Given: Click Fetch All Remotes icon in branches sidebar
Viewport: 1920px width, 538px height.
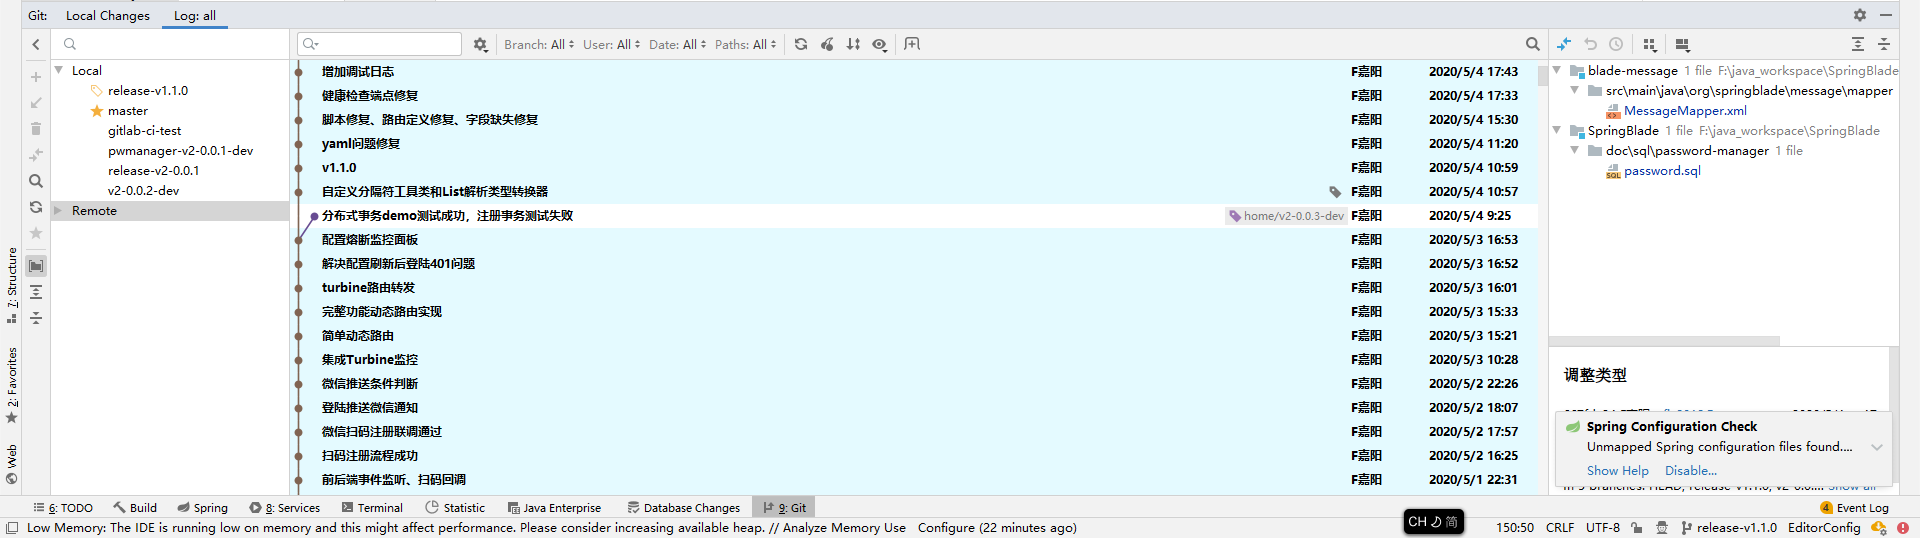Looking at the screenshot, I should tap(36, 207).
